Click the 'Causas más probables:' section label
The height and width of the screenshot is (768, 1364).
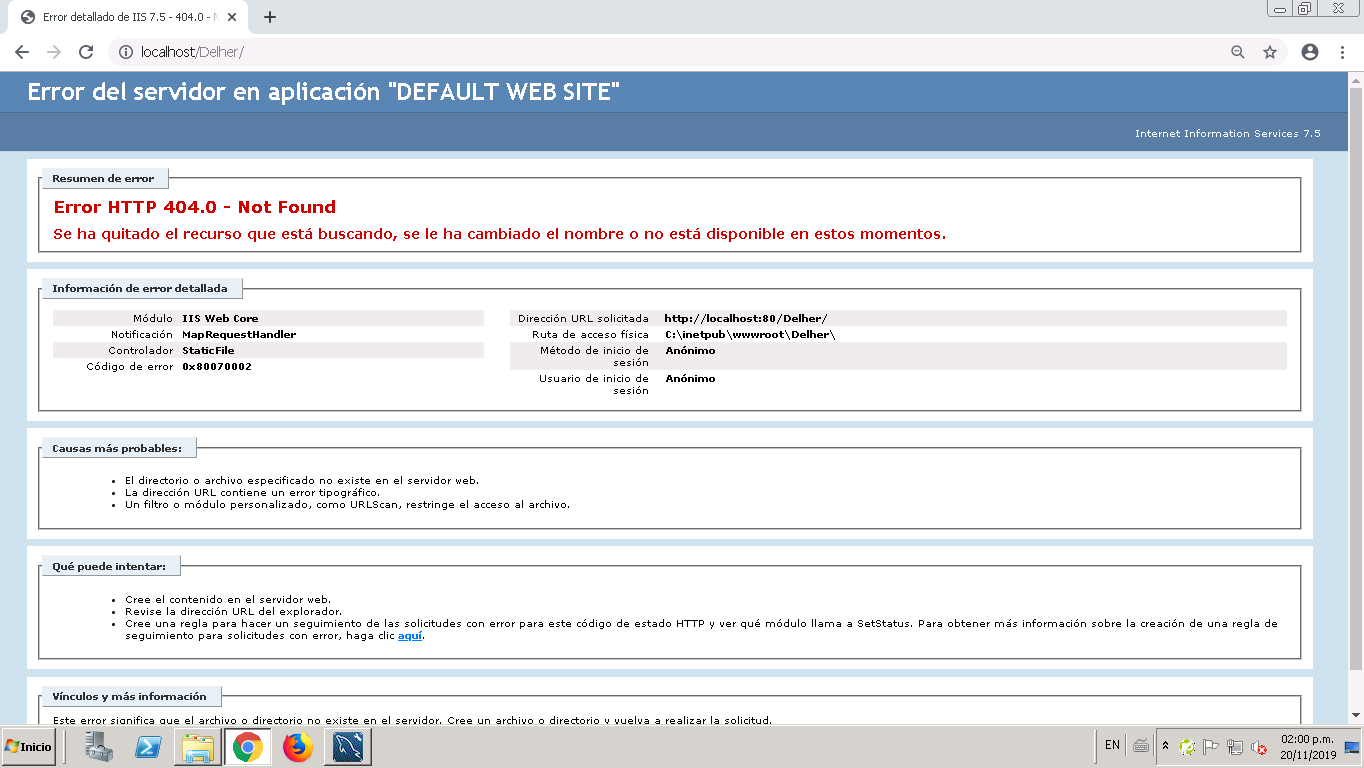click(117, 448)
